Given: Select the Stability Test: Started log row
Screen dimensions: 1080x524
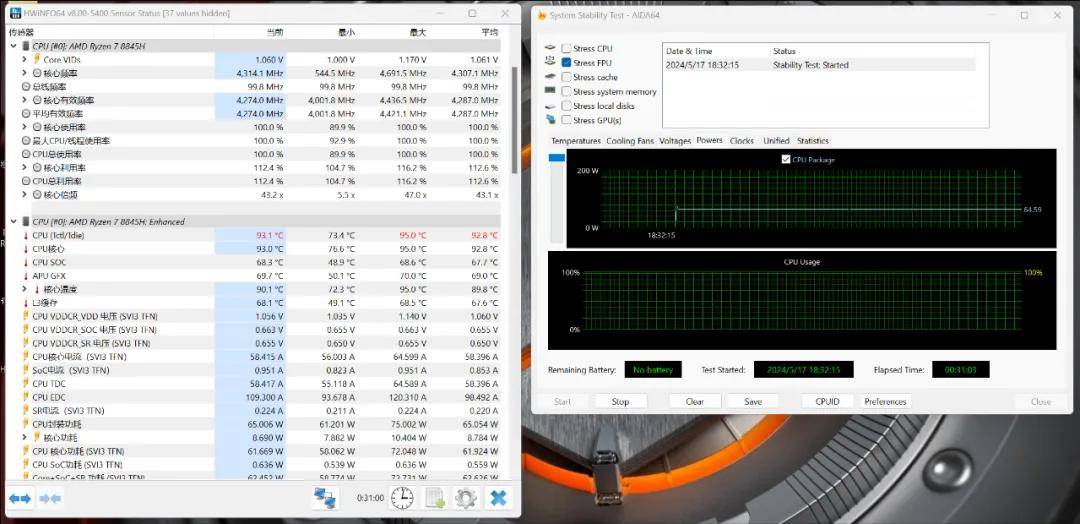Looking at the screenshot, I should pyautogui.click(x=819, y=65).
